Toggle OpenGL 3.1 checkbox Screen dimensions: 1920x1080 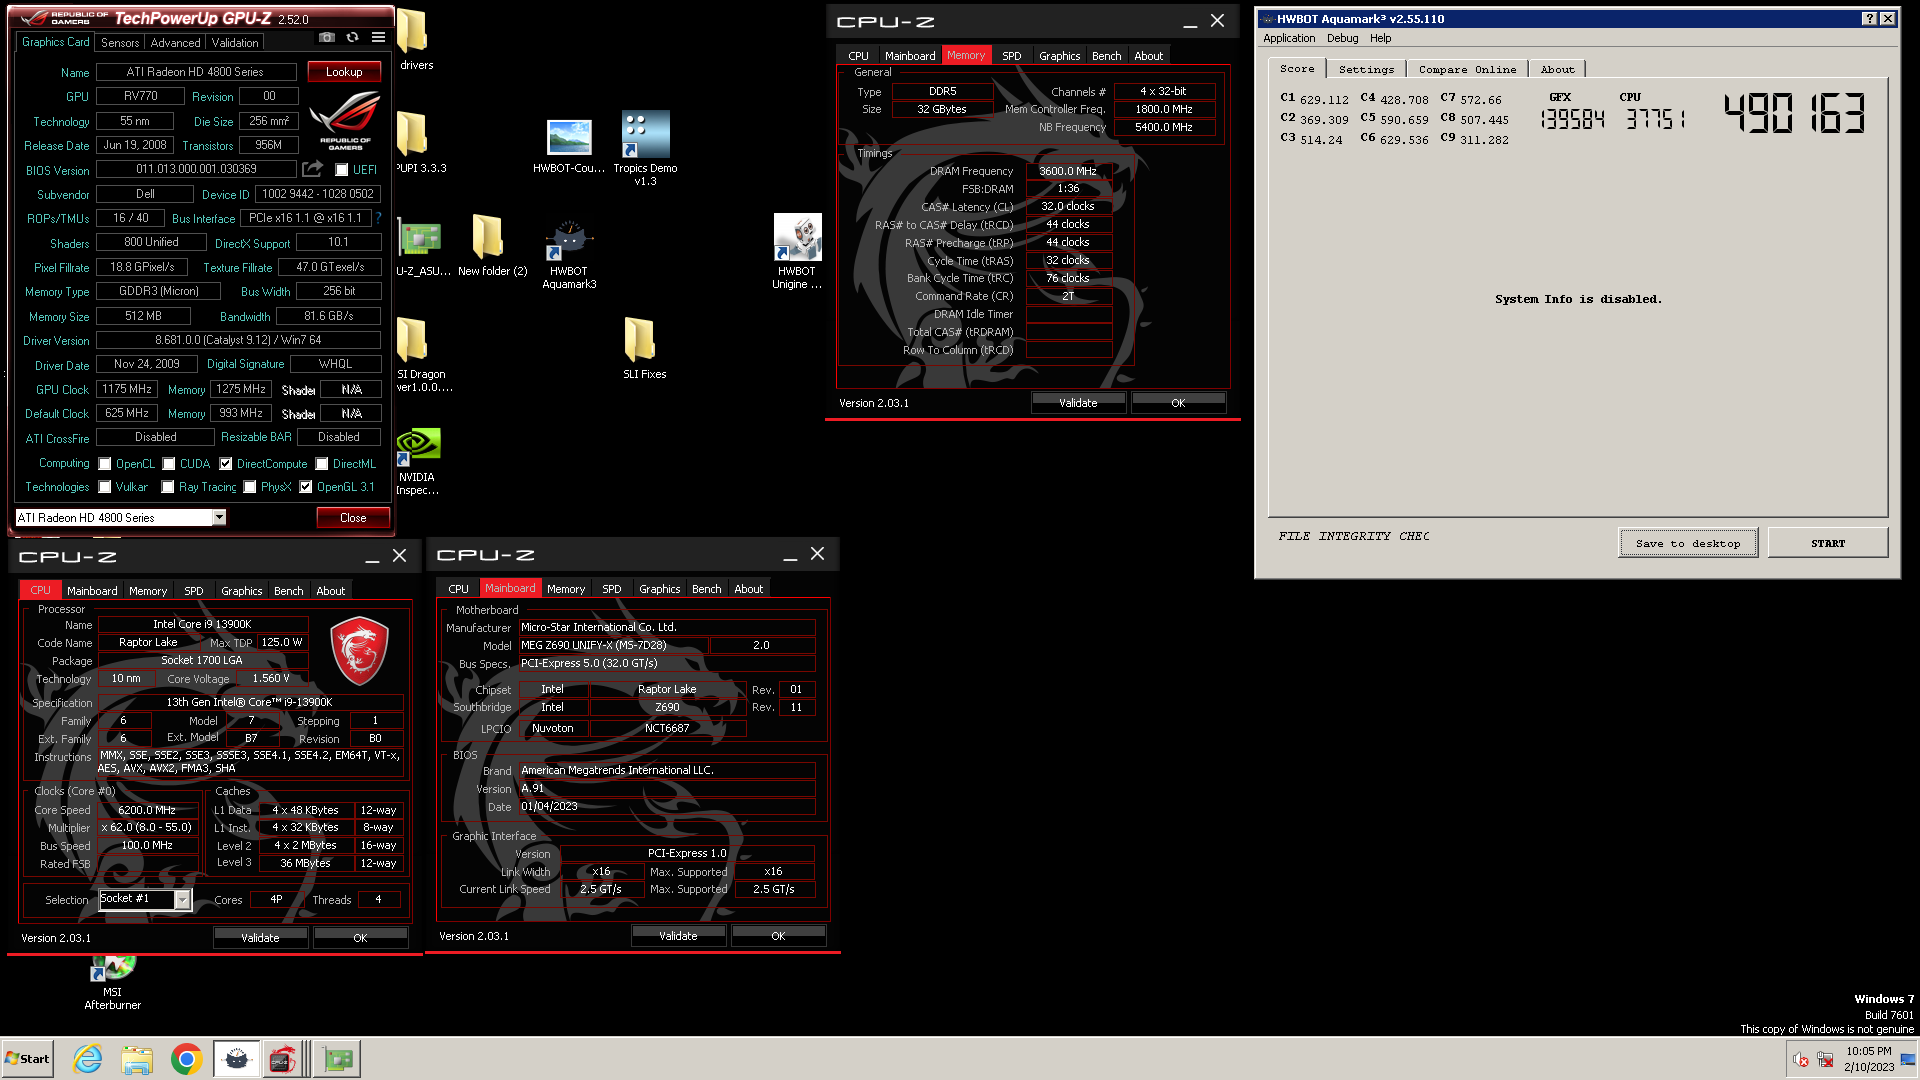coord(306,487)
